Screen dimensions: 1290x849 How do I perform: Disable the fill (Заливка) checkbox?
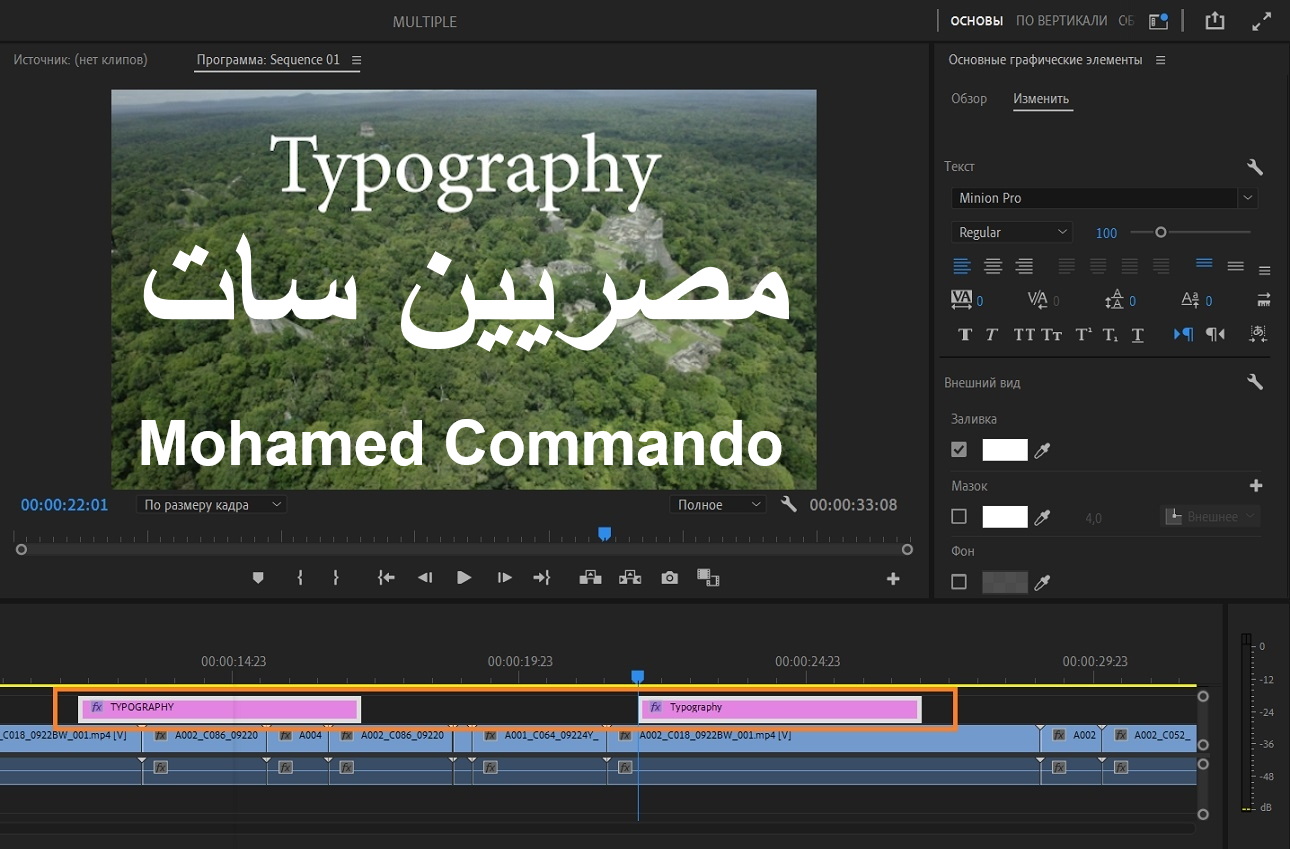tap(959, 450)
